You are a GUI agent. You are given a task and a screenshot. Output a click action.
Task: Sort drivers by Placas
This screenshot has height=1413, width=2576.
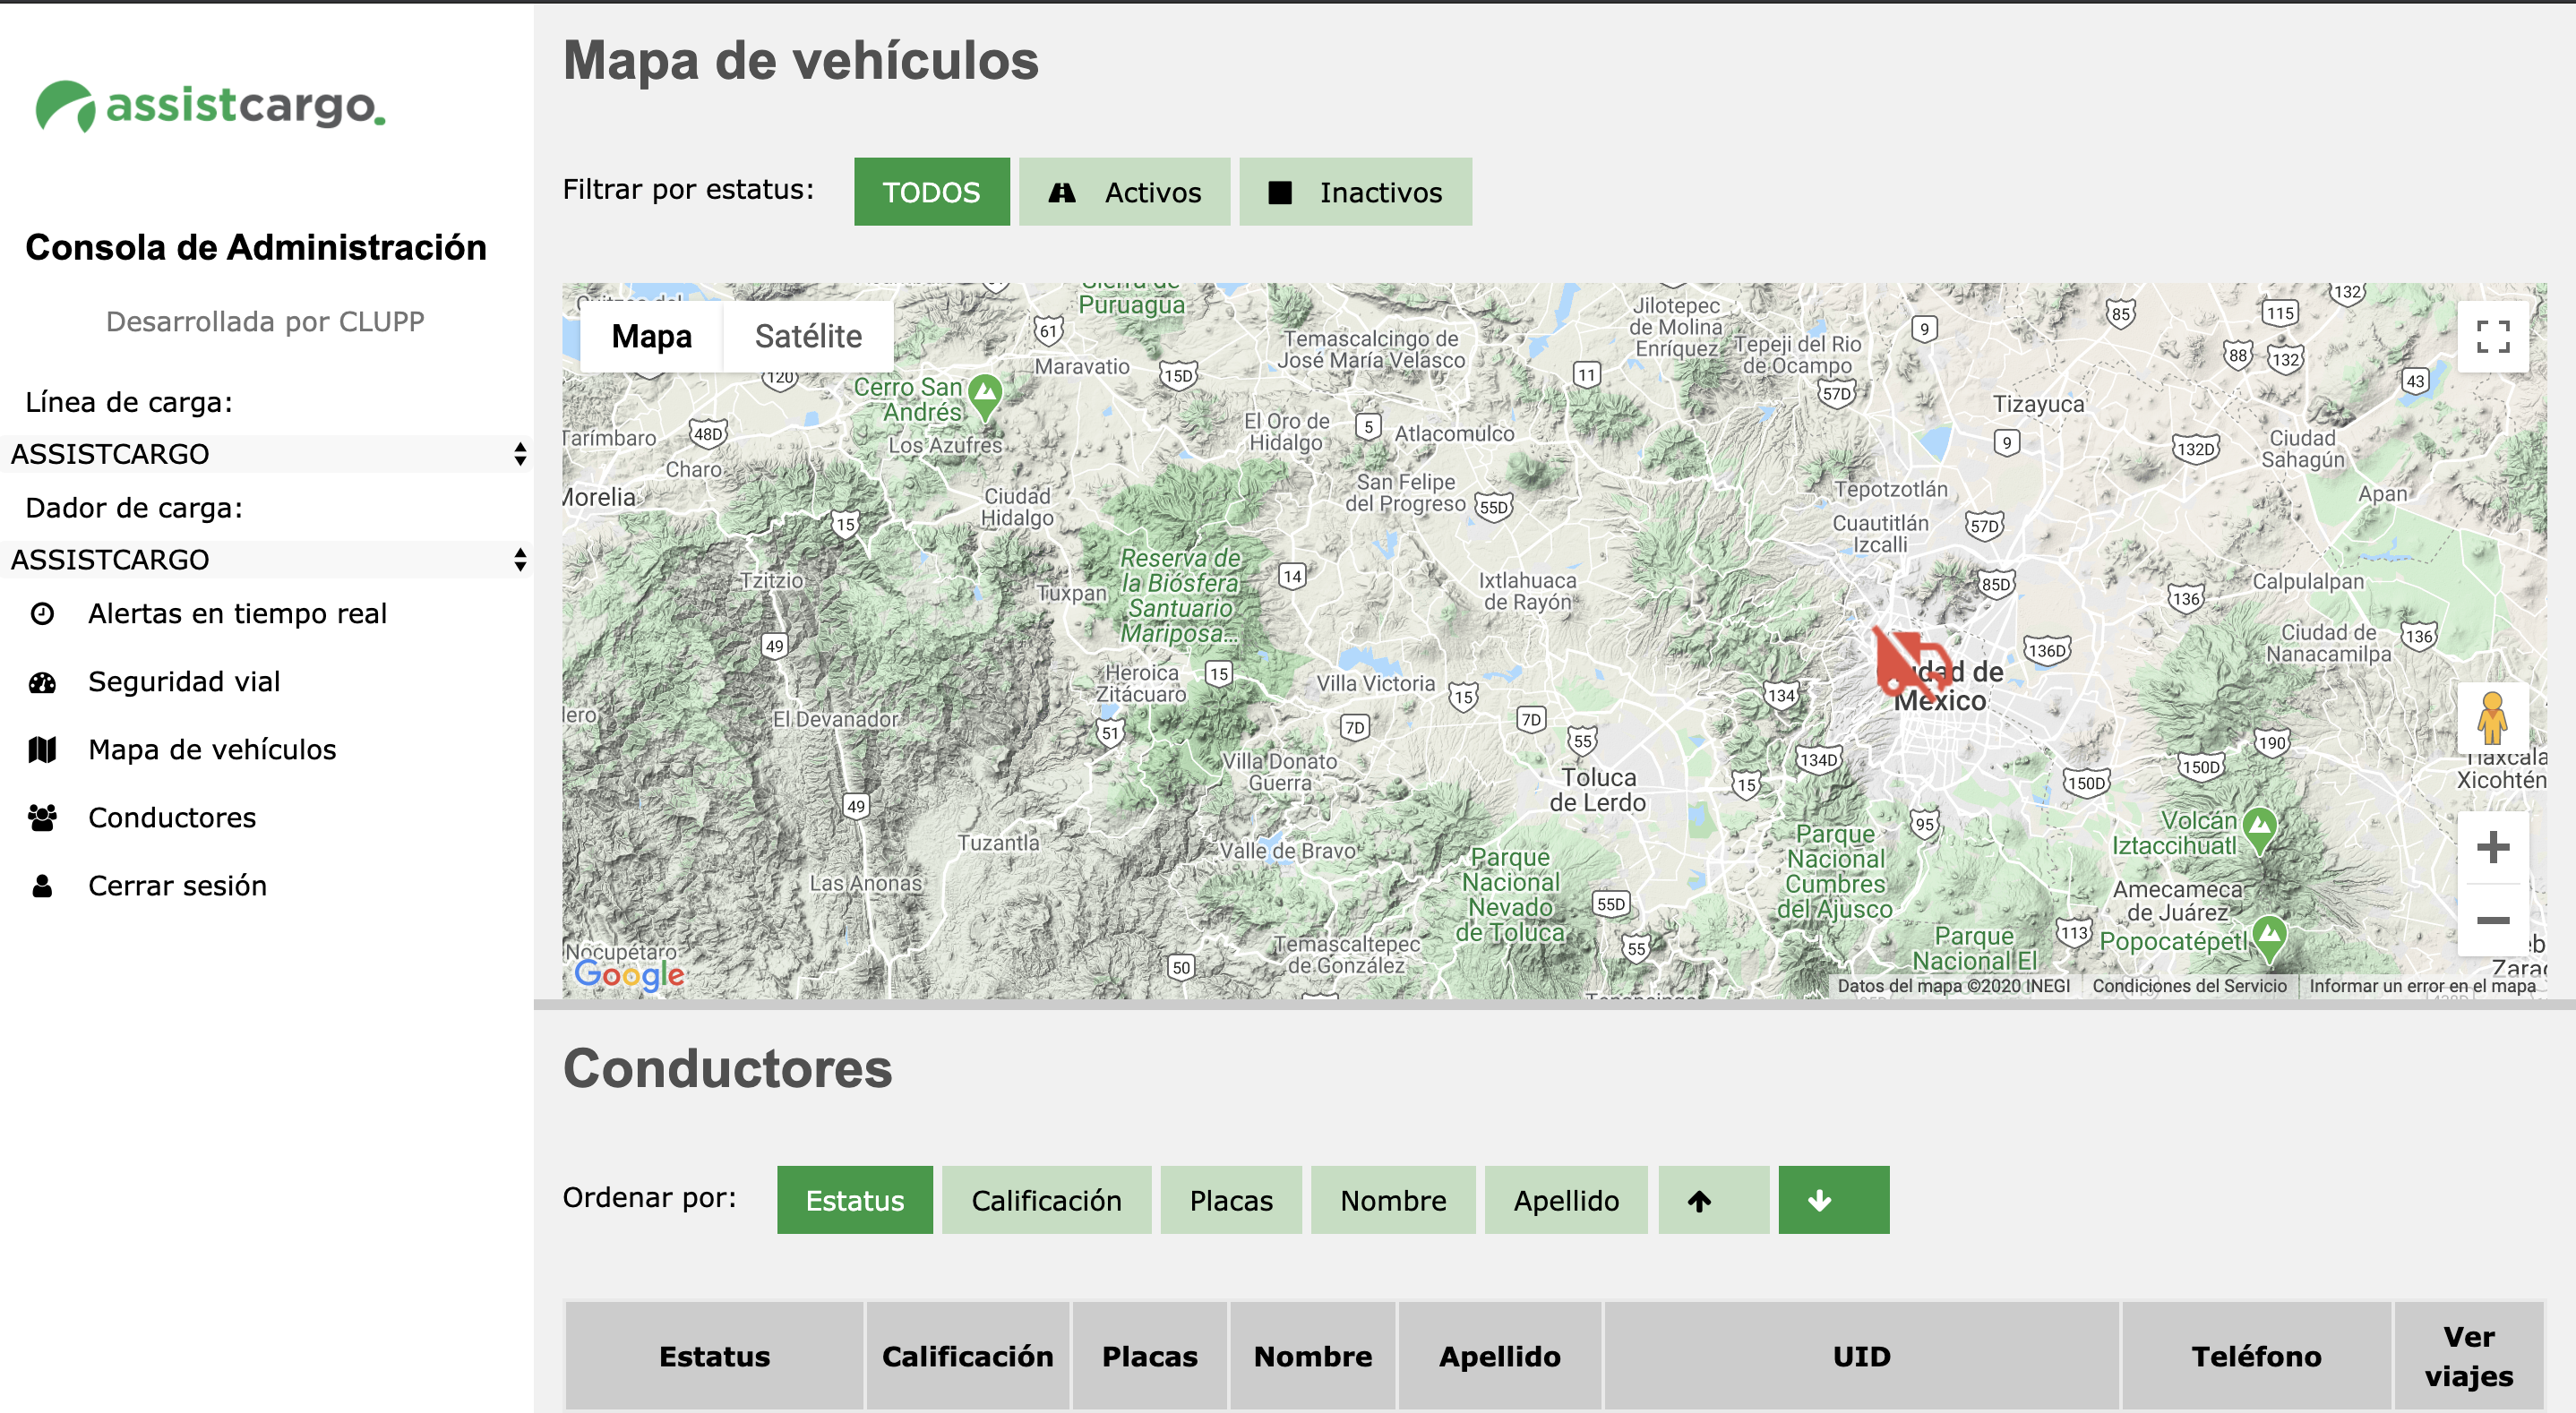(1230, 1199)
